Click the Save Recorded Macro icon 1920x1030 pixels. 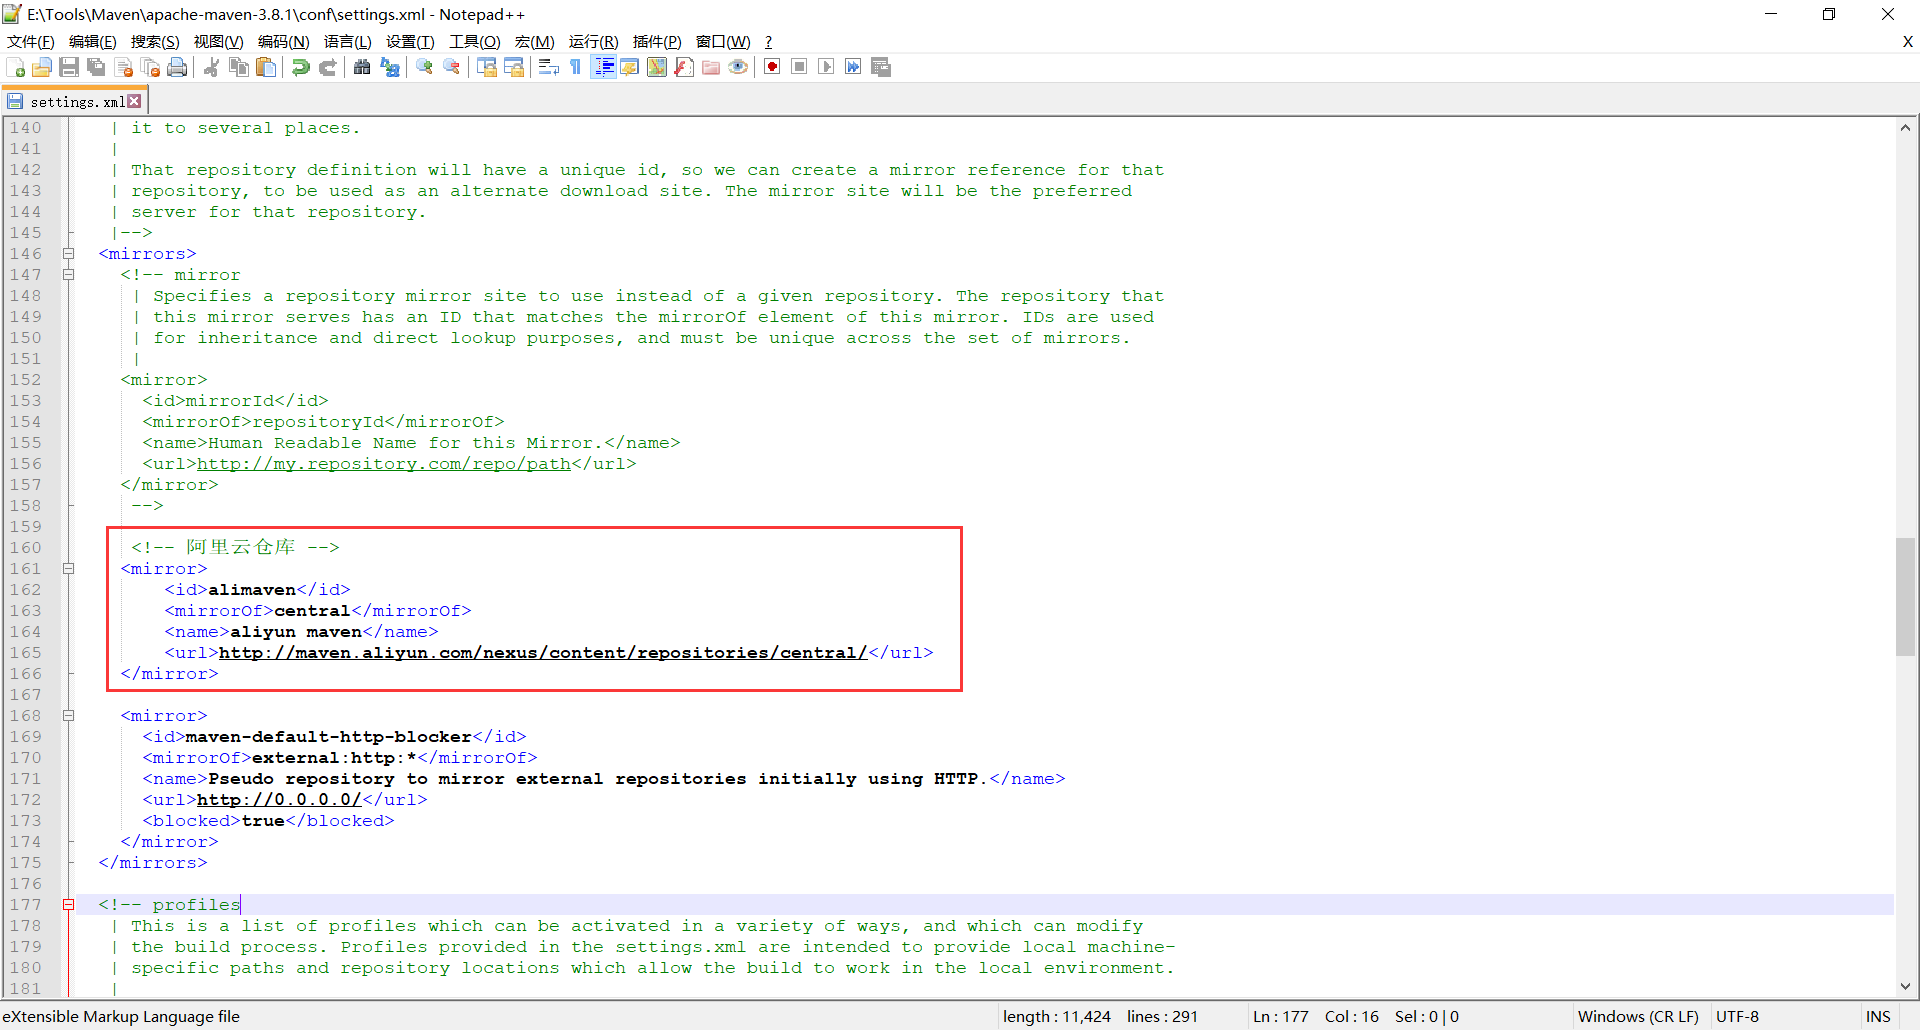tap(881, 67)
